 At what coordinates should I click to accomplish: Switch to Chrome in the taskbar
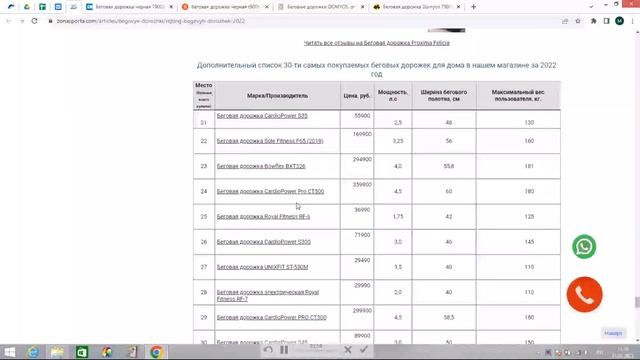click(x=156, y=352)
